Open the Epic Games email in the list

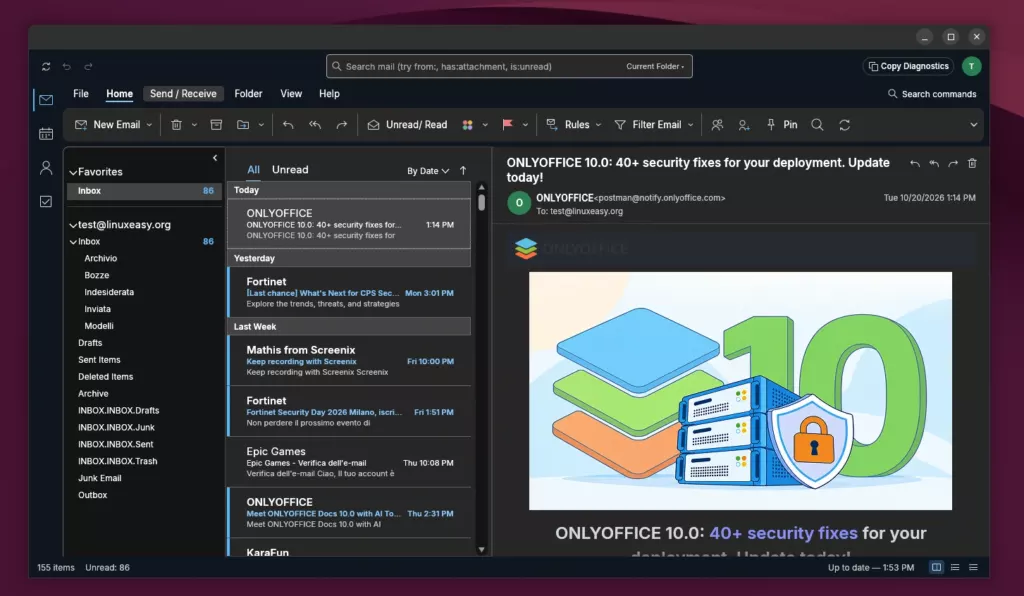349,462
